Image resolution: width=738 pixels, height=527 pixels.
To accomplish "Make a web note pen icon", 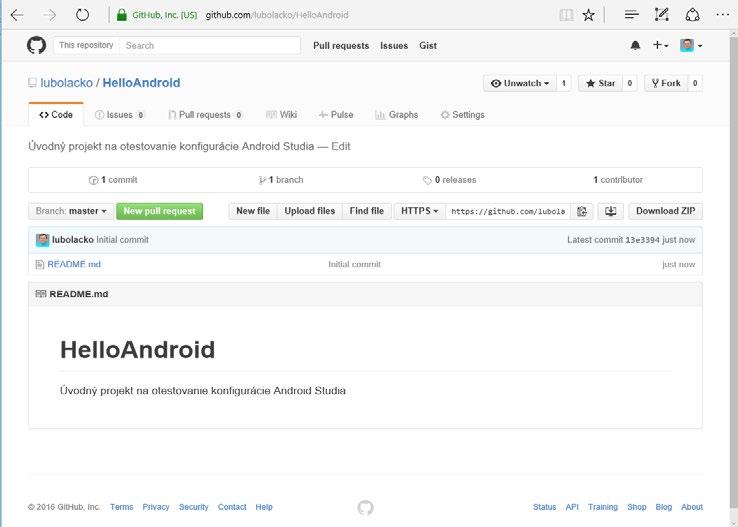I will pos(662,15).
